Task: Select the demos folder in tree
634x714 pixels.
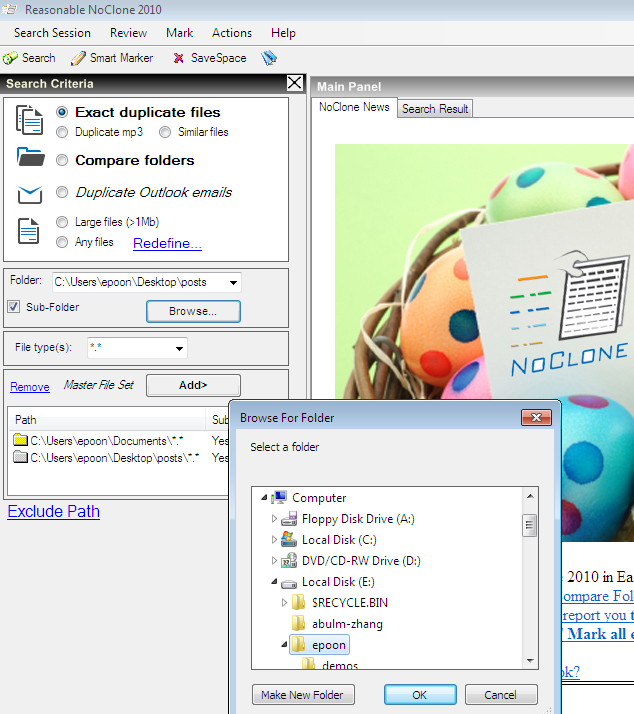Action: pos(340,665)
